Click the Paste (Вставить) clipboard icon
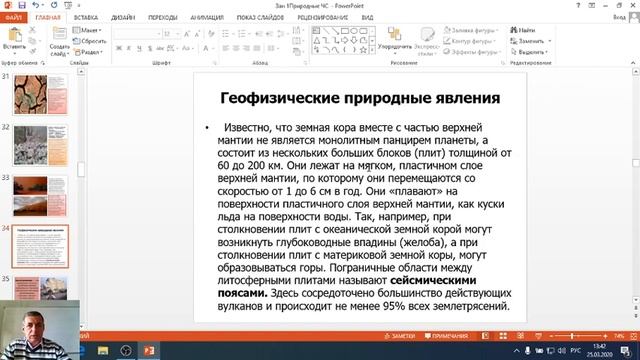640x360 pixels. [x=15, y=35]
